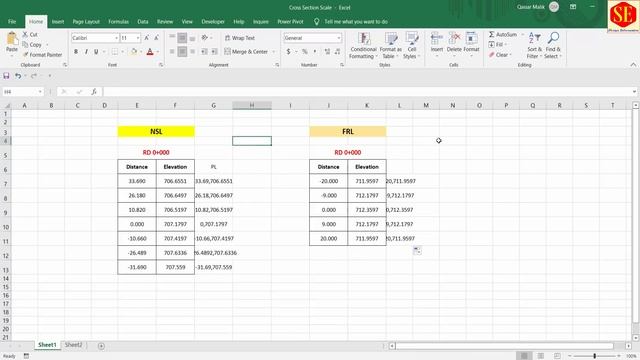Viewport: 640px width, 360px height.
Task: Apply the red Font Color
Action: click(x=150, y=52)
